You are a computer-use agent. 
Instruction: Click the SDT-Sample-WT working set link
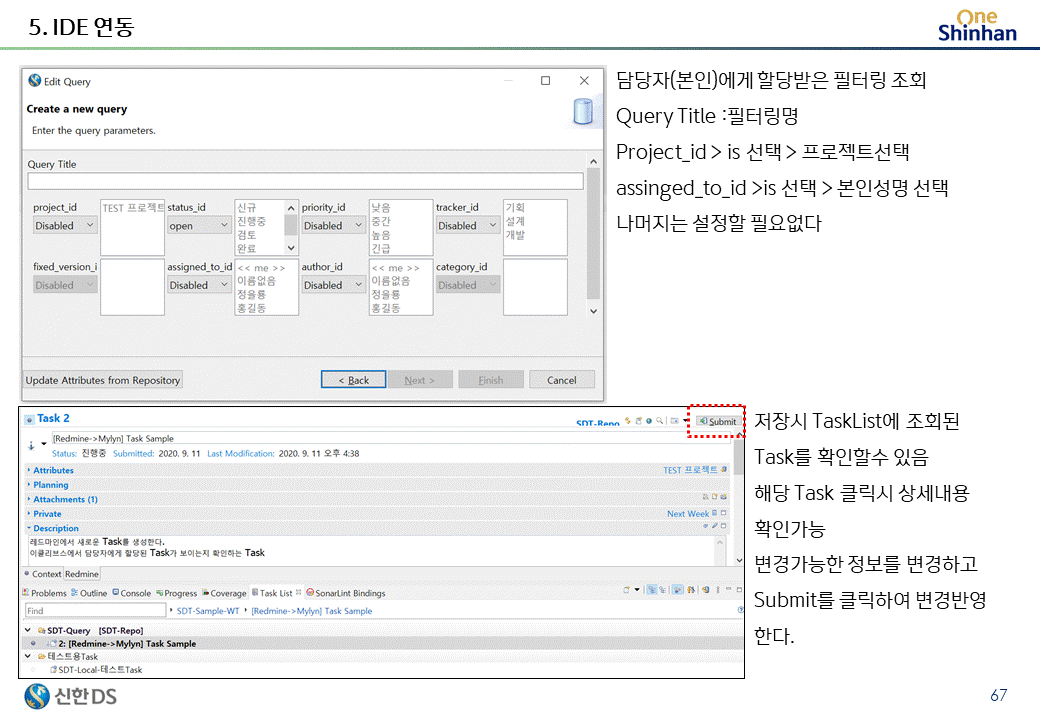[x=208, y=611]
